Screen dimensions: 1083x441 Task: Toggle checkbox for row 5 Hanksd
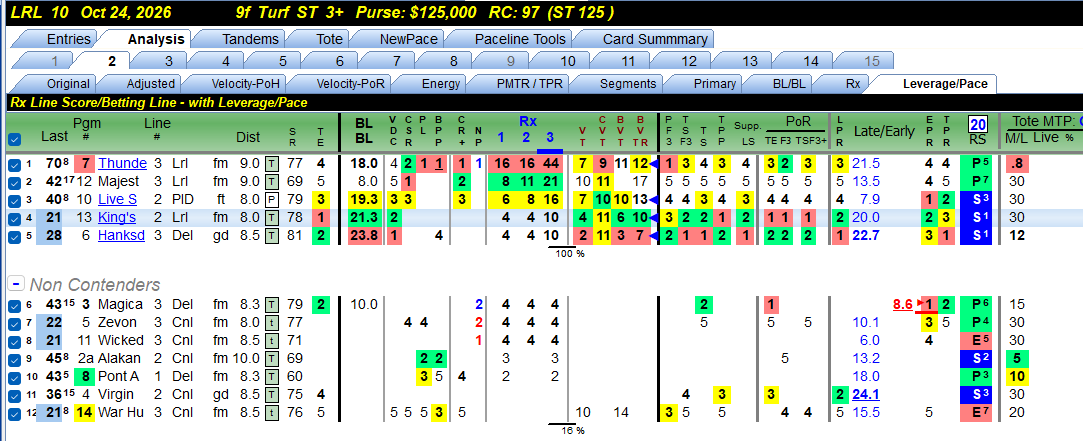tap(14, 236)
